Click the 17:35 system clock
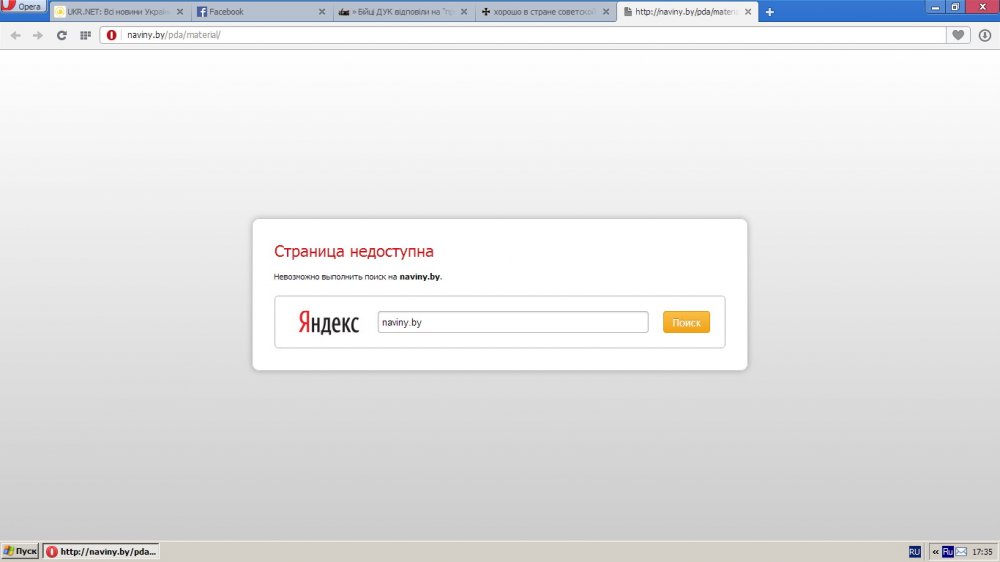 [982, 552]
